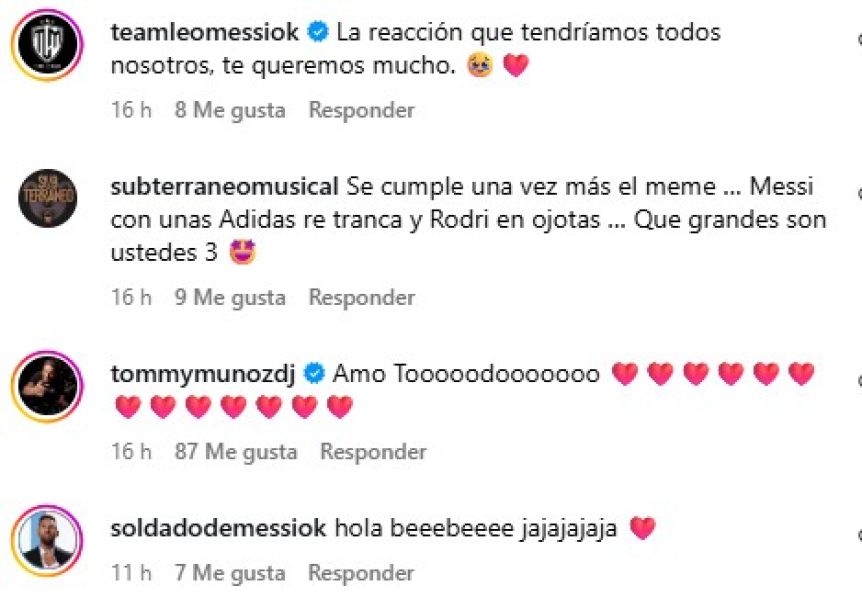862x597 pixels.
Task: Open soldadodemessiok username link
Action: pyautogui.click(x=218, y=528)
